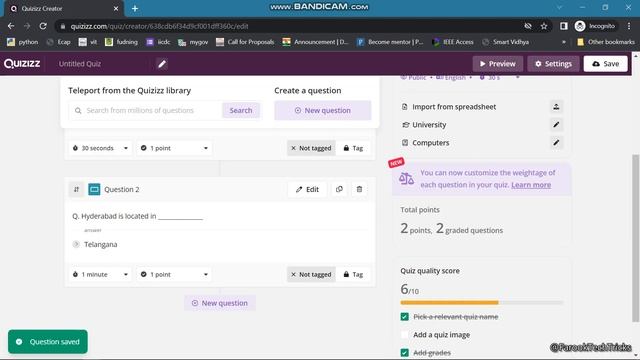
Task: Delete Question 2 using trash icon
Action: tap(359, 189)
